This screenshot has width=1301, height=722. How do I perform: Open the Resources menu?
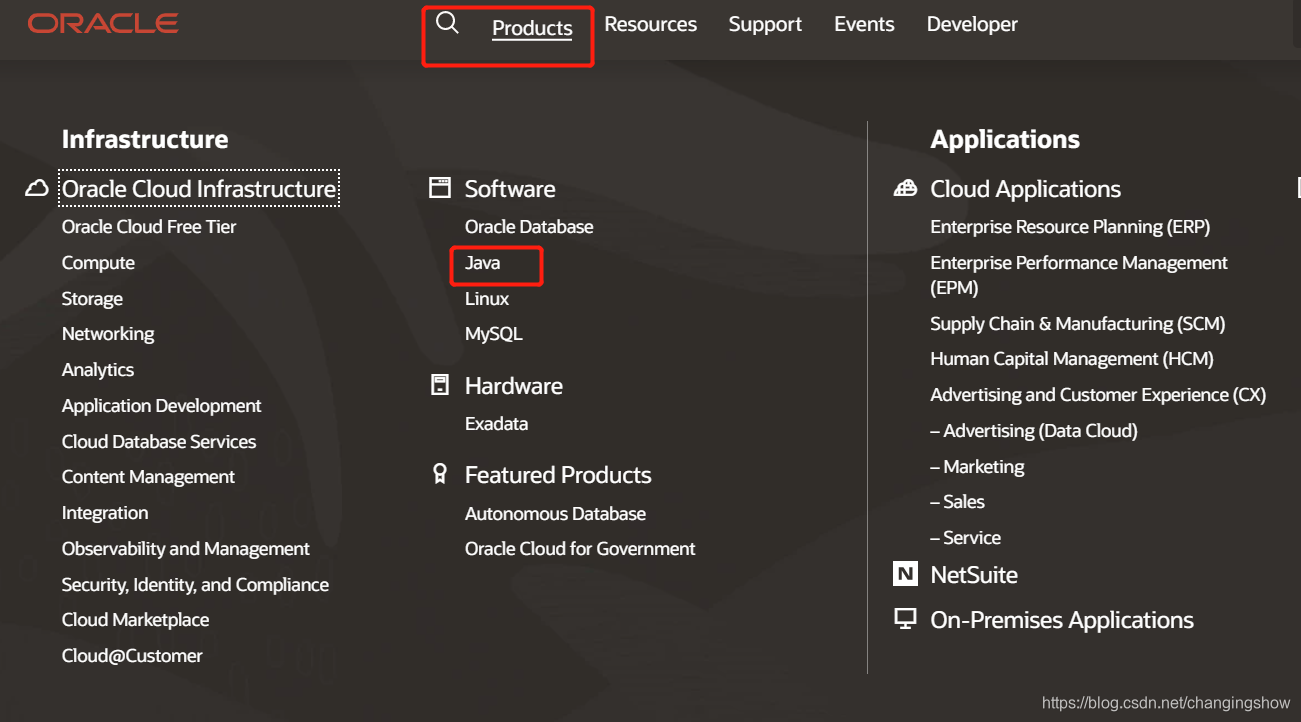click(650, 24)
